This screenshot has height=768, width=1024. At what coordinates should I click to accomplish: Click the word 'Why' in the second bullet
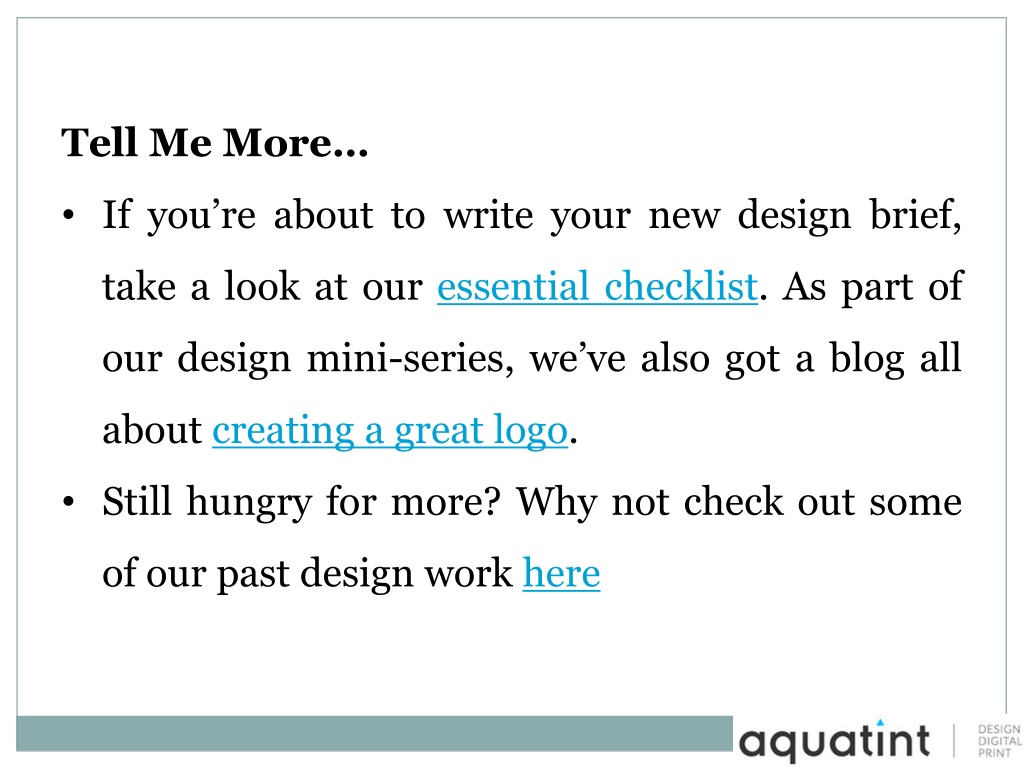[x=556, y=503]
